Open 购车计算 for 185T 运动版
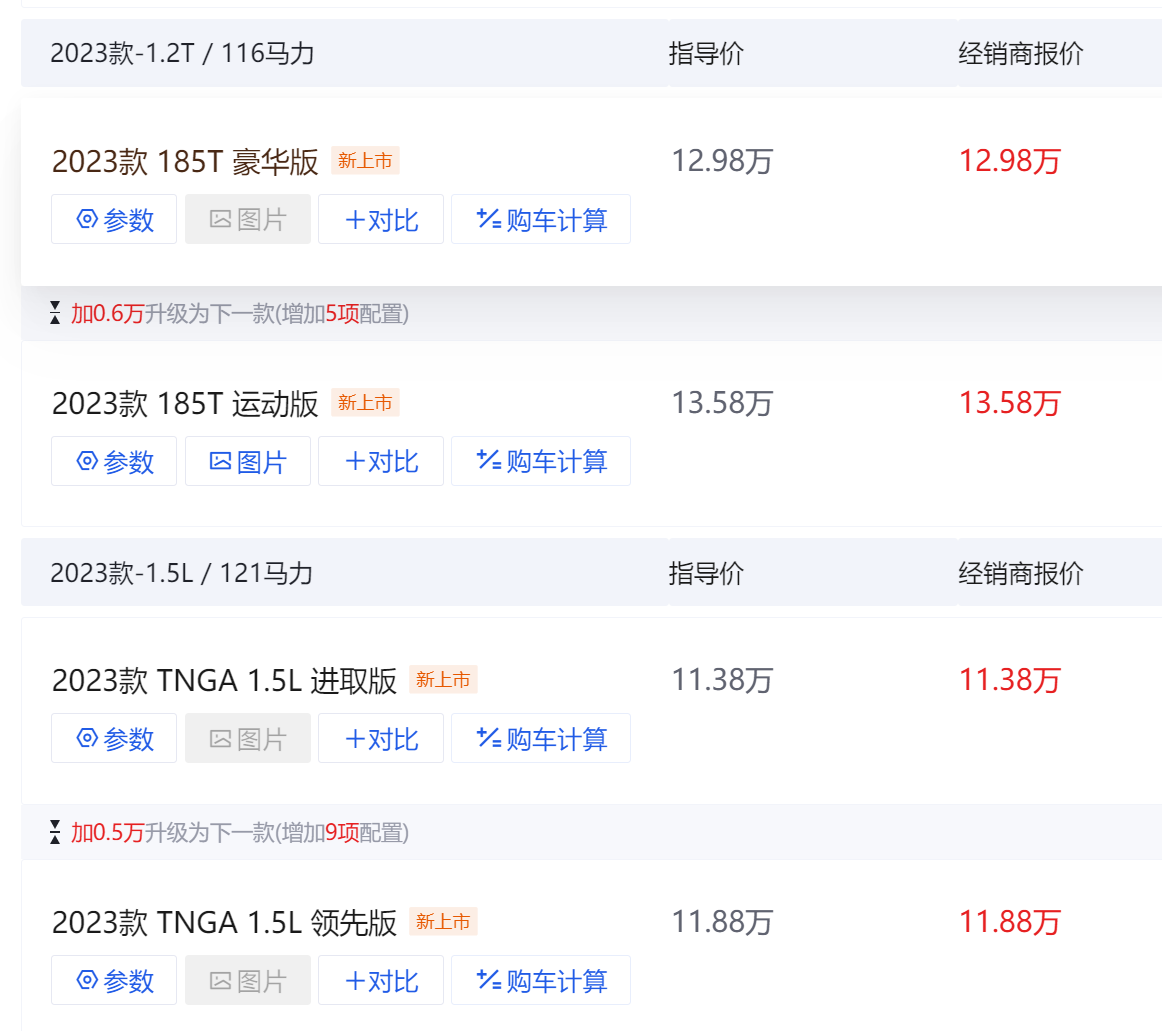 (x=540, y=461)
